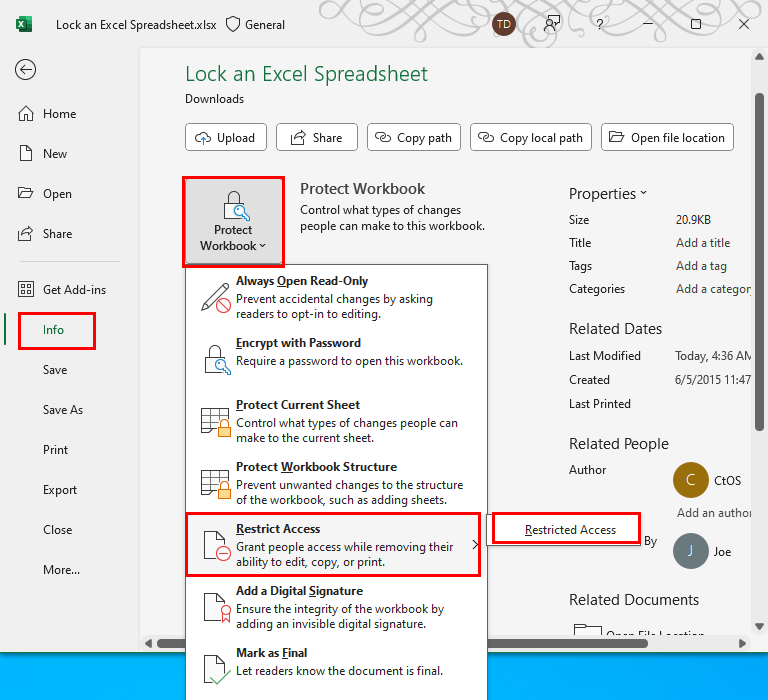Screen dimensions: 768x700
Task: Click the scroll down arrow
Action: pos(759,626)
